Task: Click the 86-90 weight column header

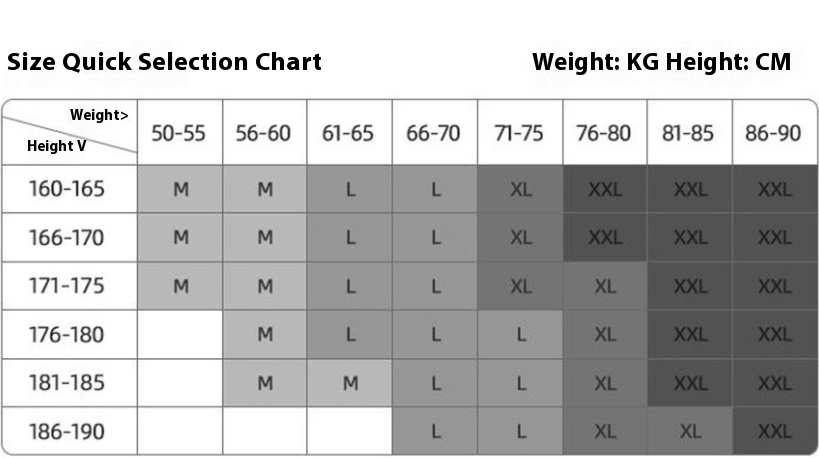Action: (x=773, y=133)
